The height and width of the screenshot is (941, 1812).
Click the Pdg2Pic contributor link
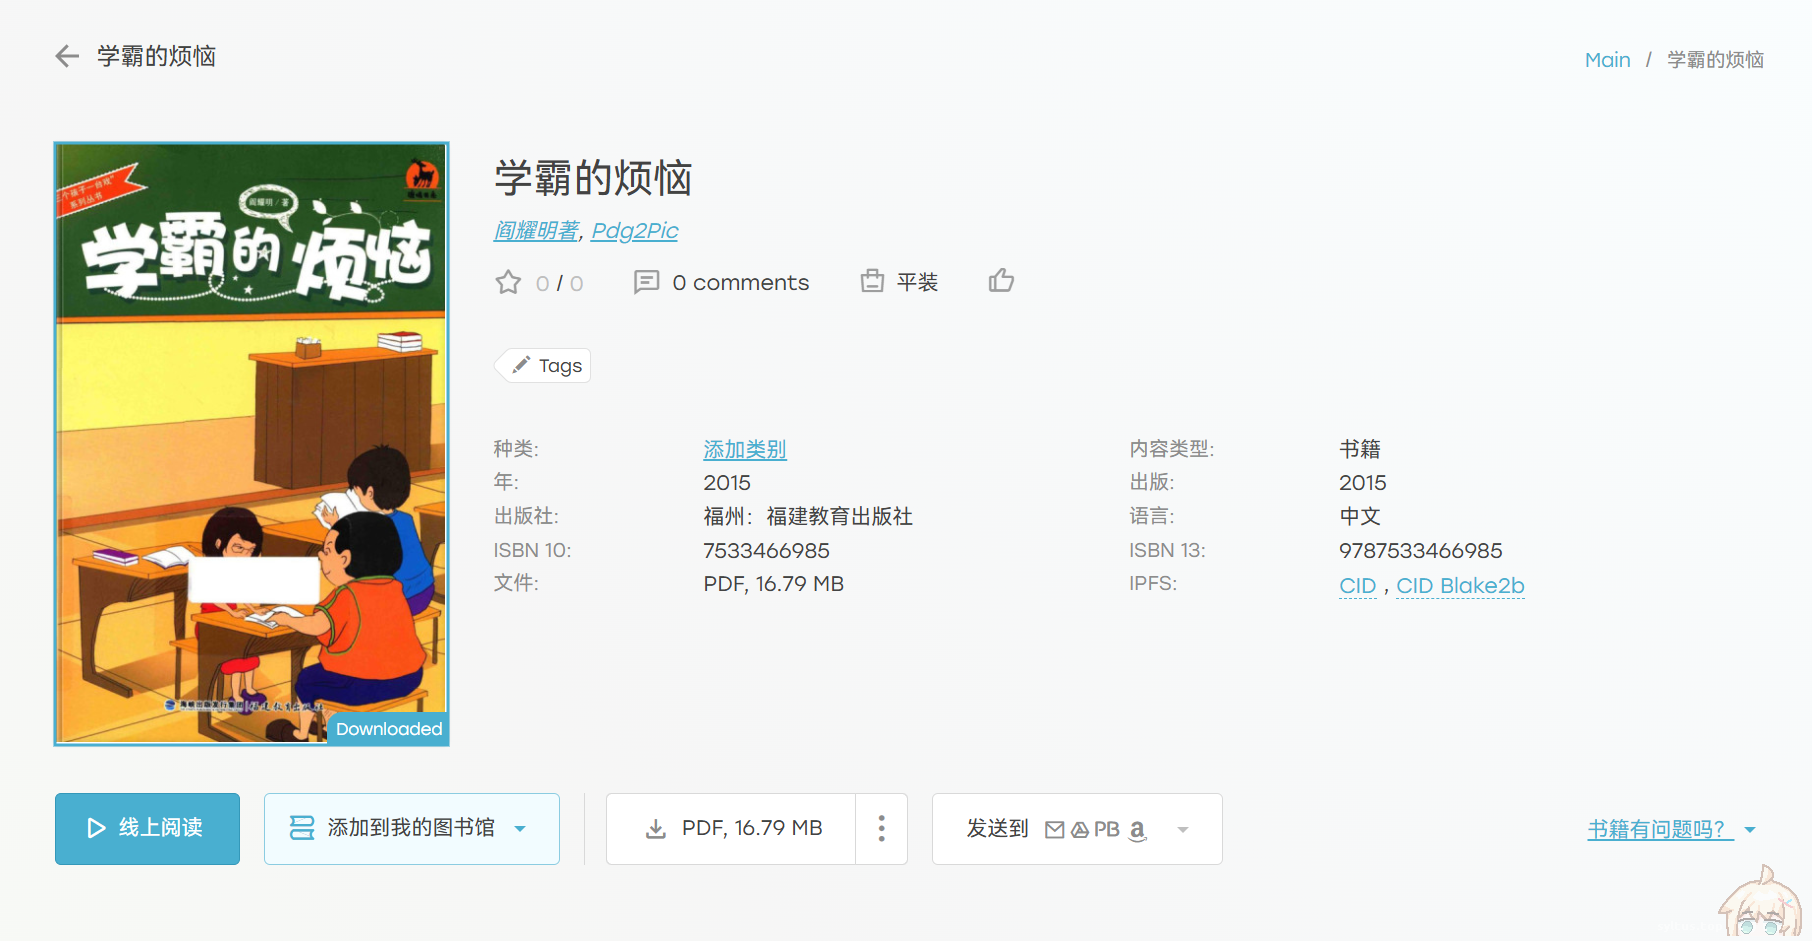click(x=635, y=230)
